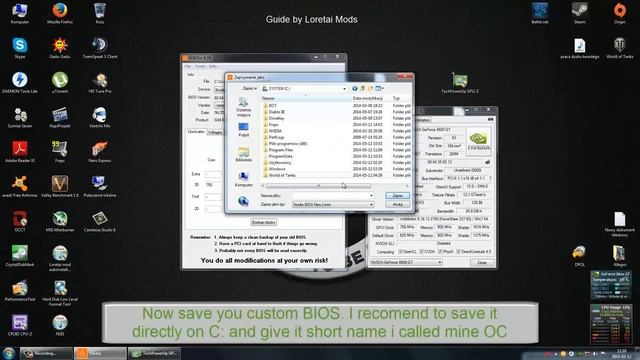
Task: Open the File menu in NiBiTor
Action: click(x=187, y=66)
